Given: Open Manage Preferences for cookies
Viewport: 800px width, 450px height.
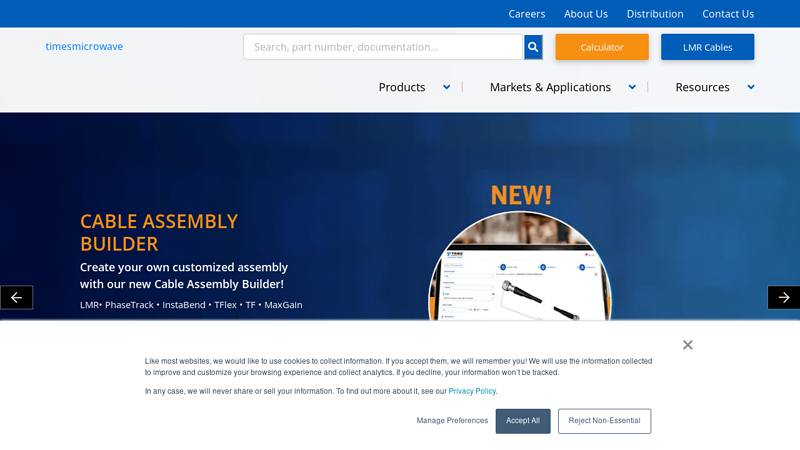Looking at the screenshot, I should click(x=452, y=421).
